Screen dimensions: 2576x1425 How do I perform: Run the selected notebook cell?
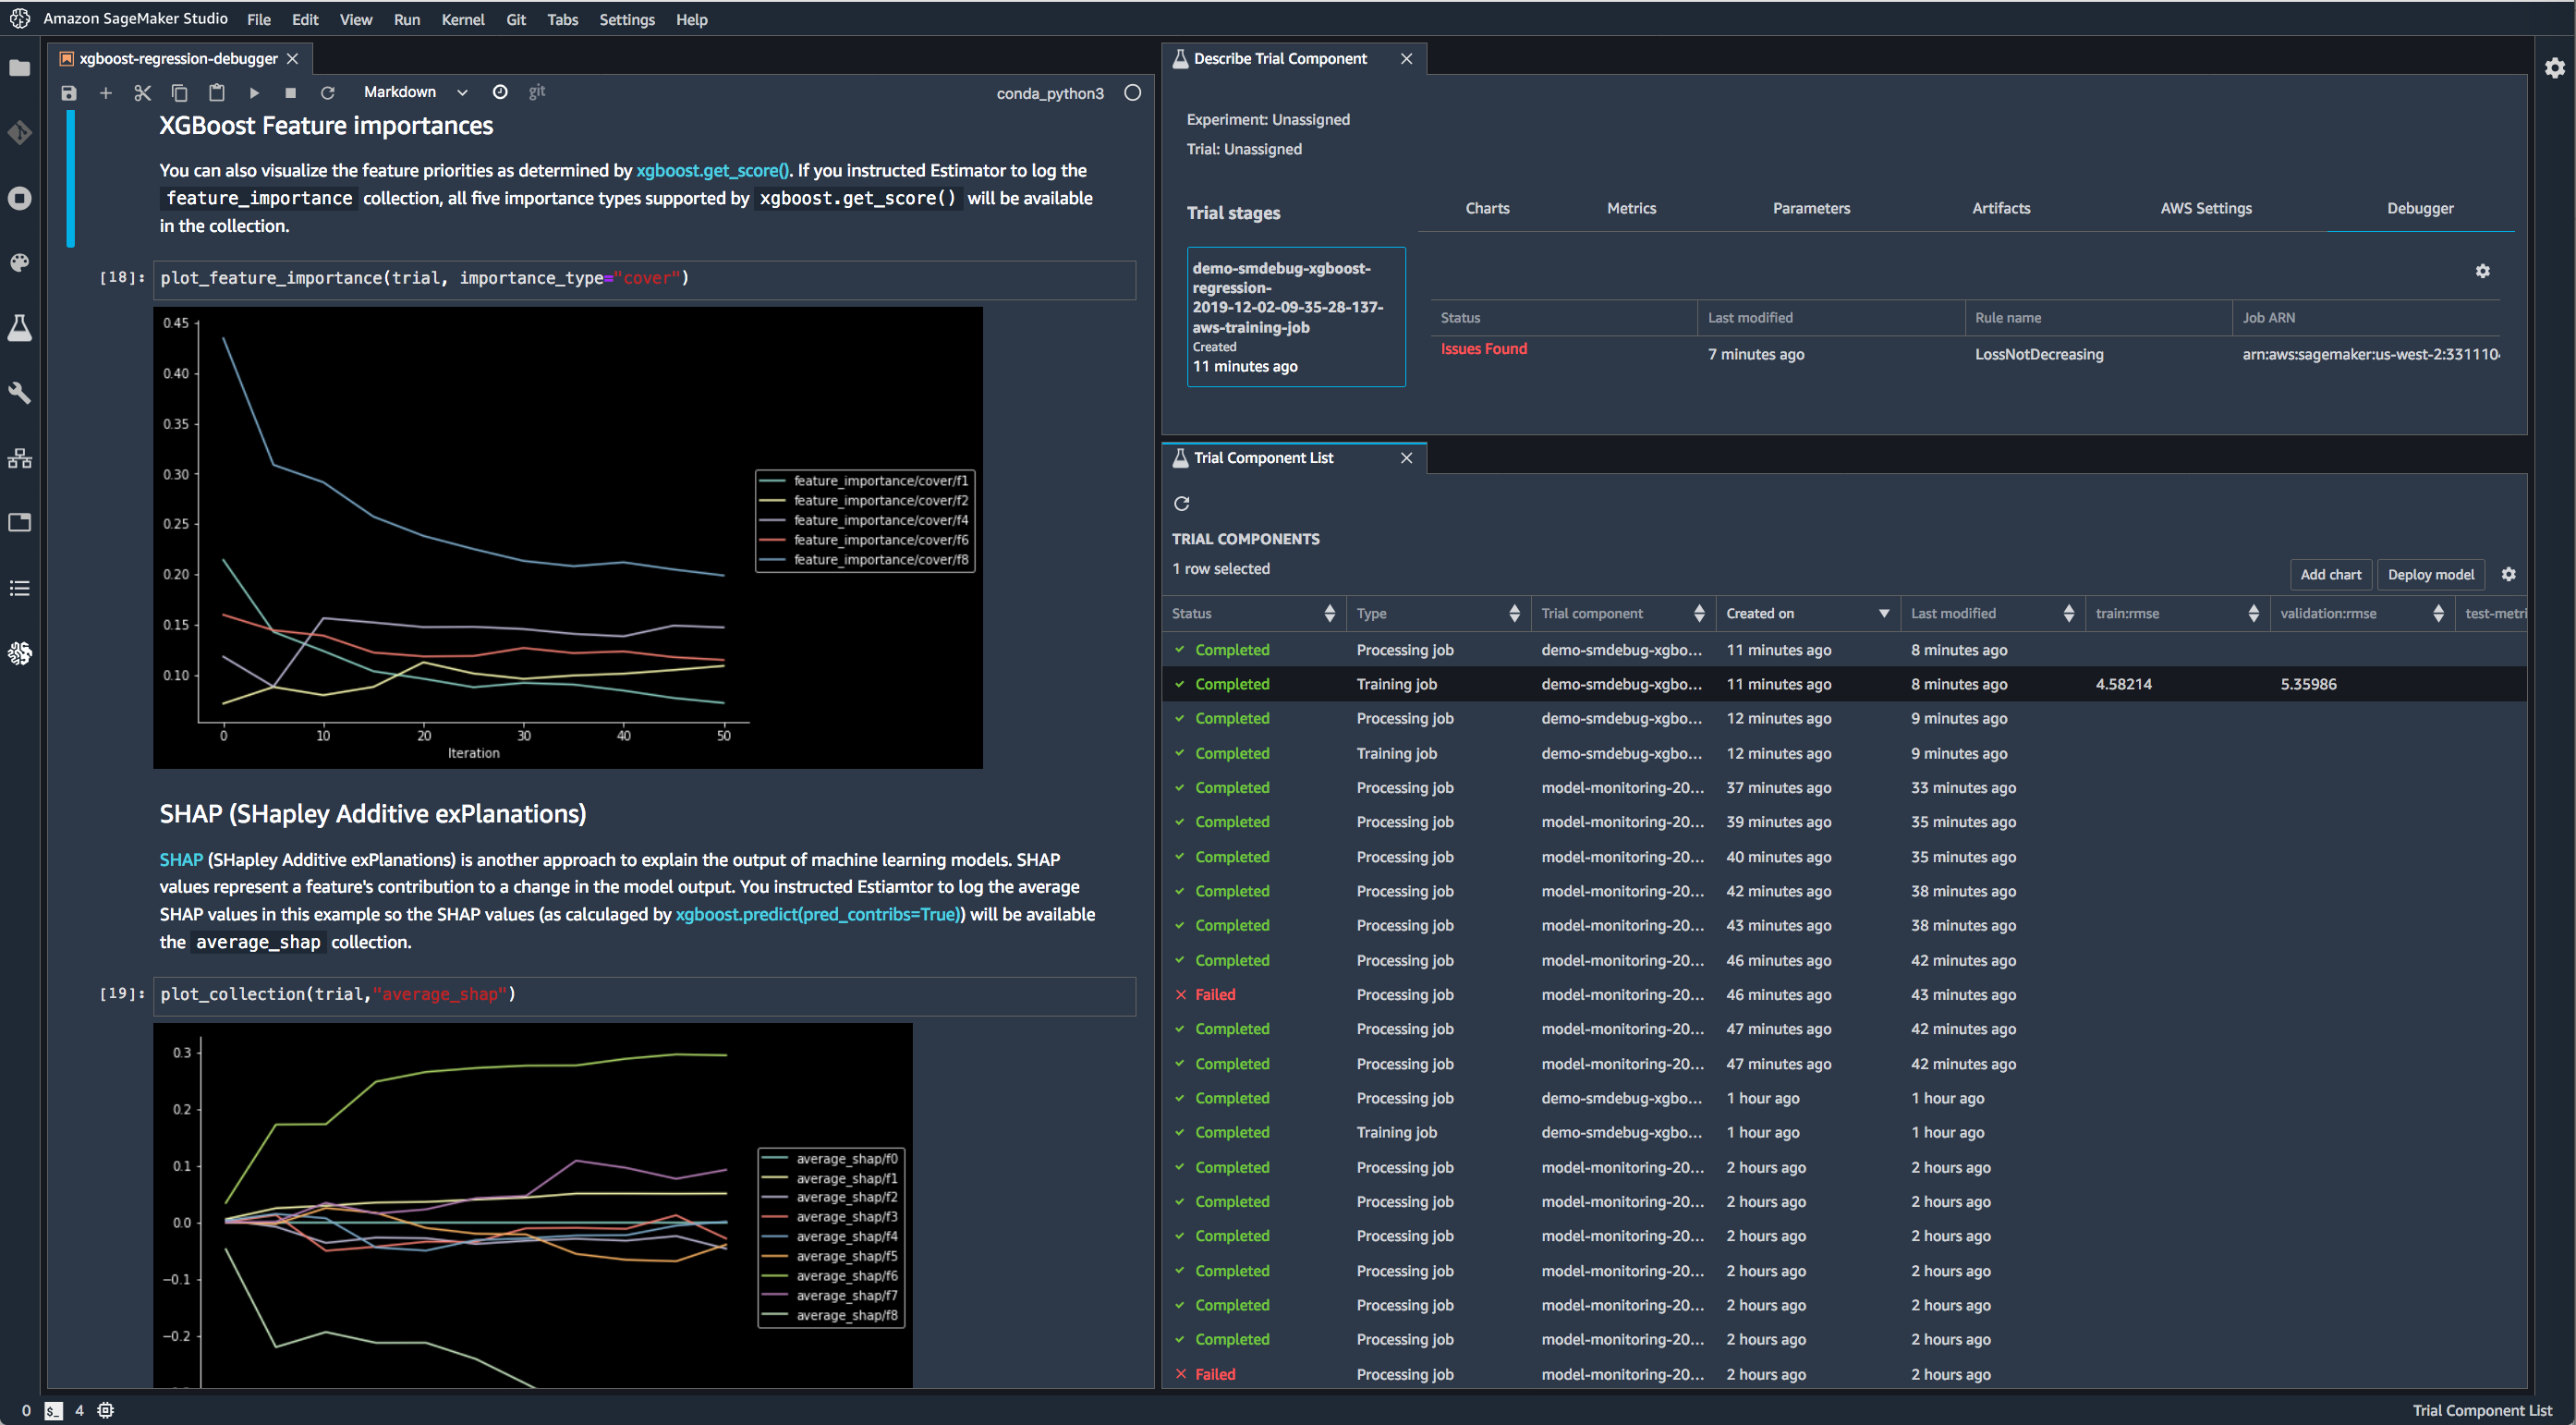coord(254,93)
